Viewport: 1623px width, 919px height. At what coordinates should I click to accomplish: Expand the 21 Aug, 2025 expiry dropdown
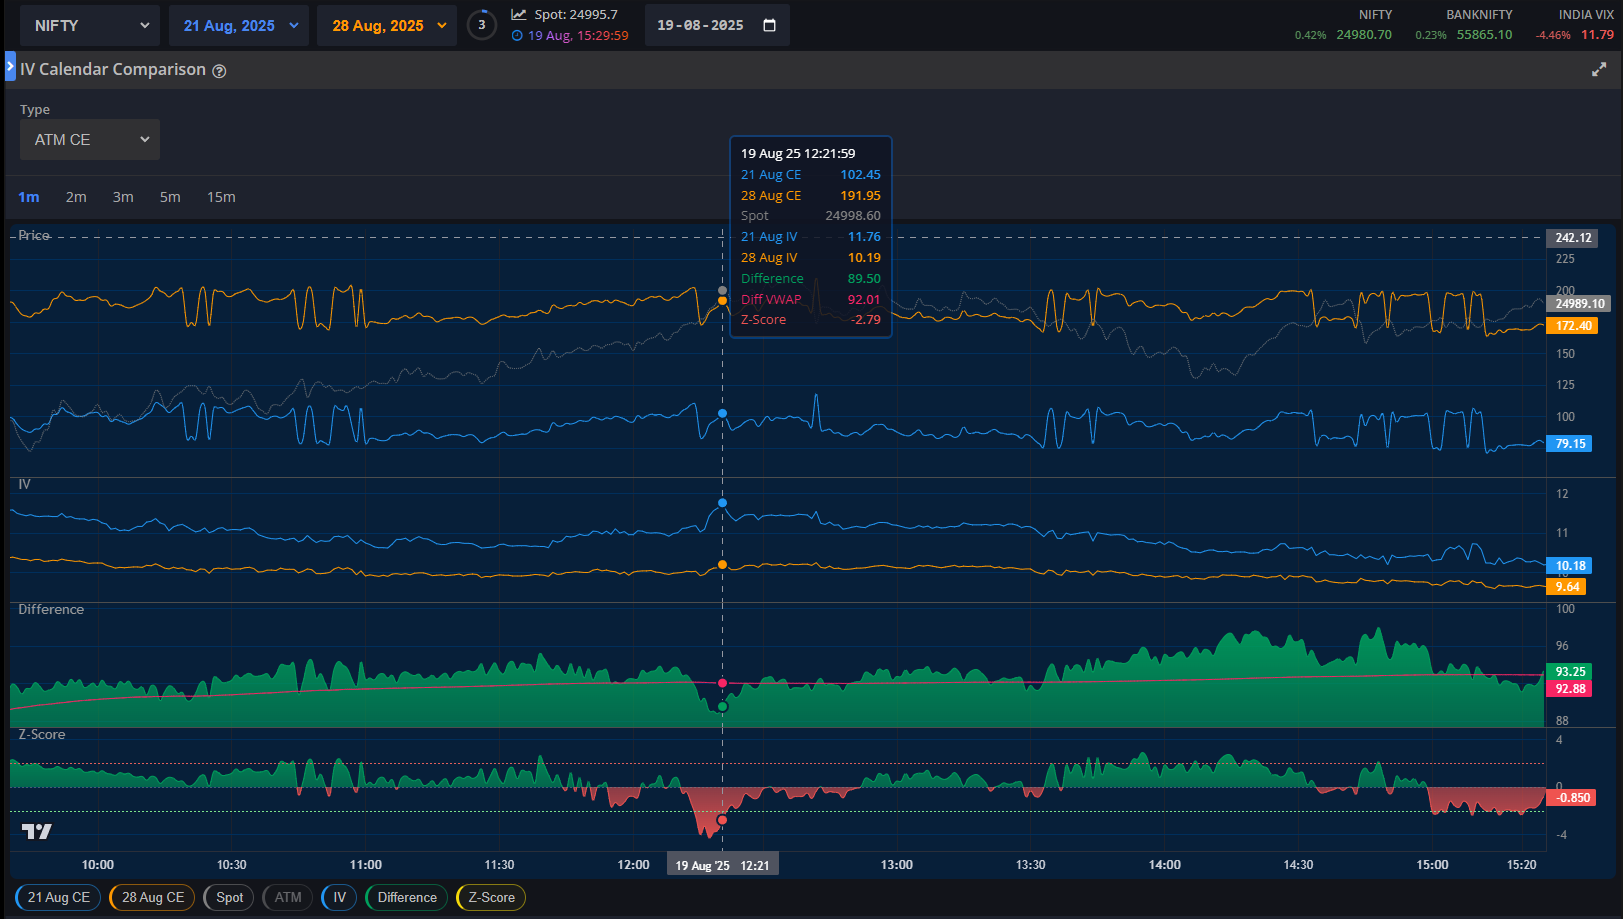240,26
